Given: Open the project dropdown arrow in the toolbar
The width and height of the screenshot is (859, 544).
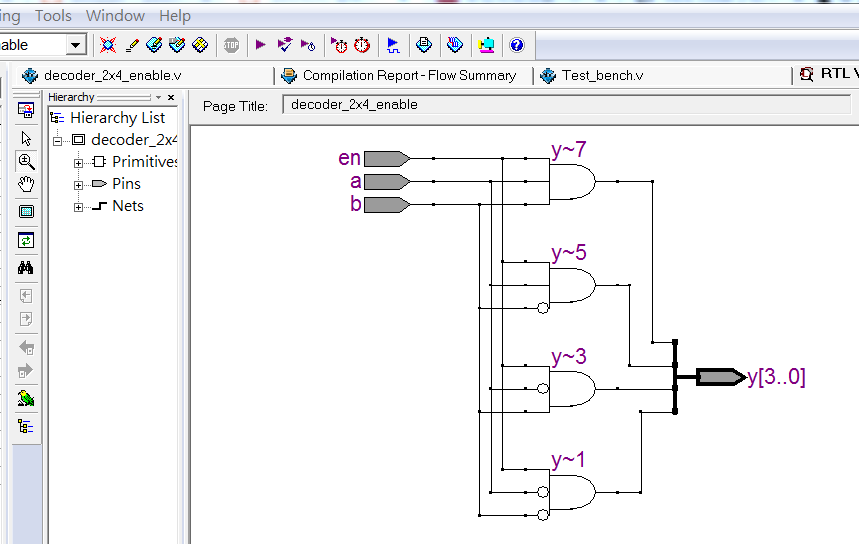Looking at the screenshot, I should coord(76,45).
